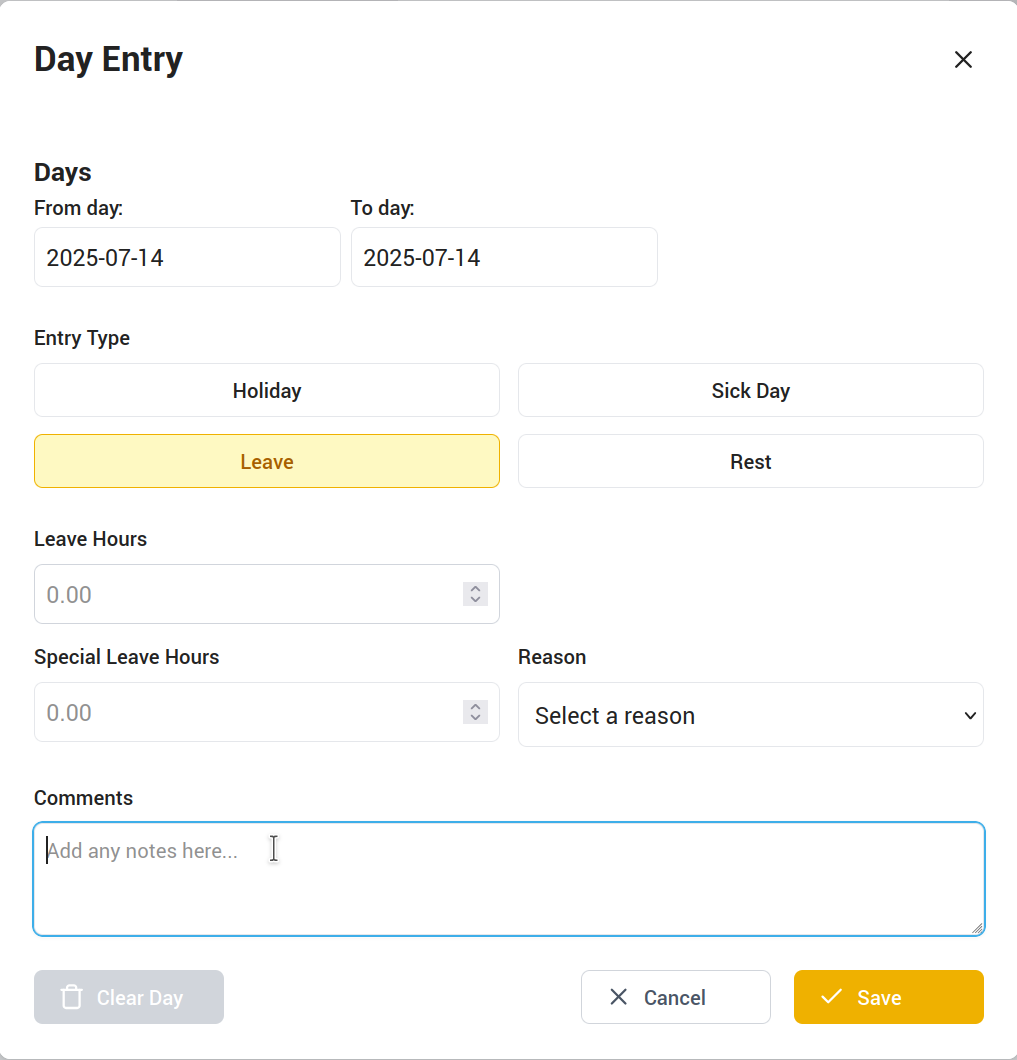Close the Day Entry dialog with X icon
Viewport: 1017px width, 1060px height.
[x=963, y=60]
